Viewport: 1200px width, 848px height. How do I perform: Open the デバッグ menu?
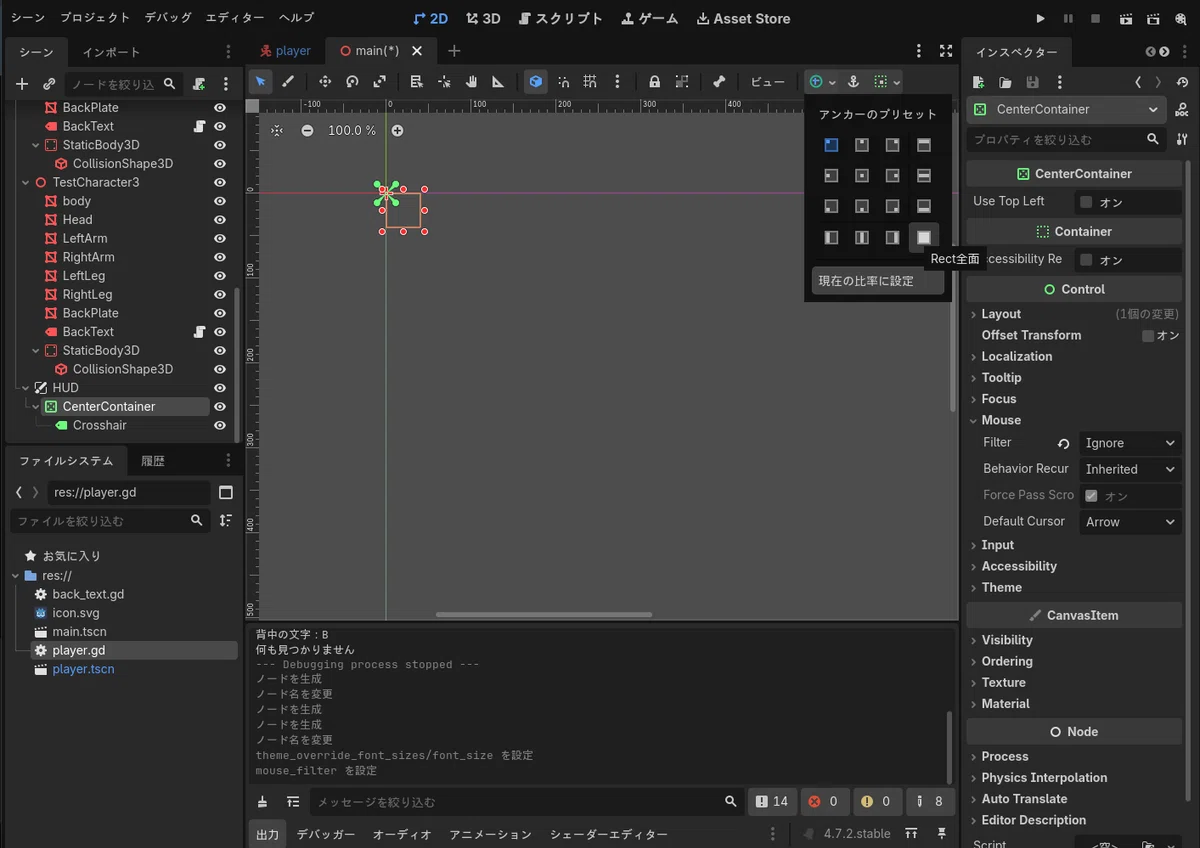(168, 18)
